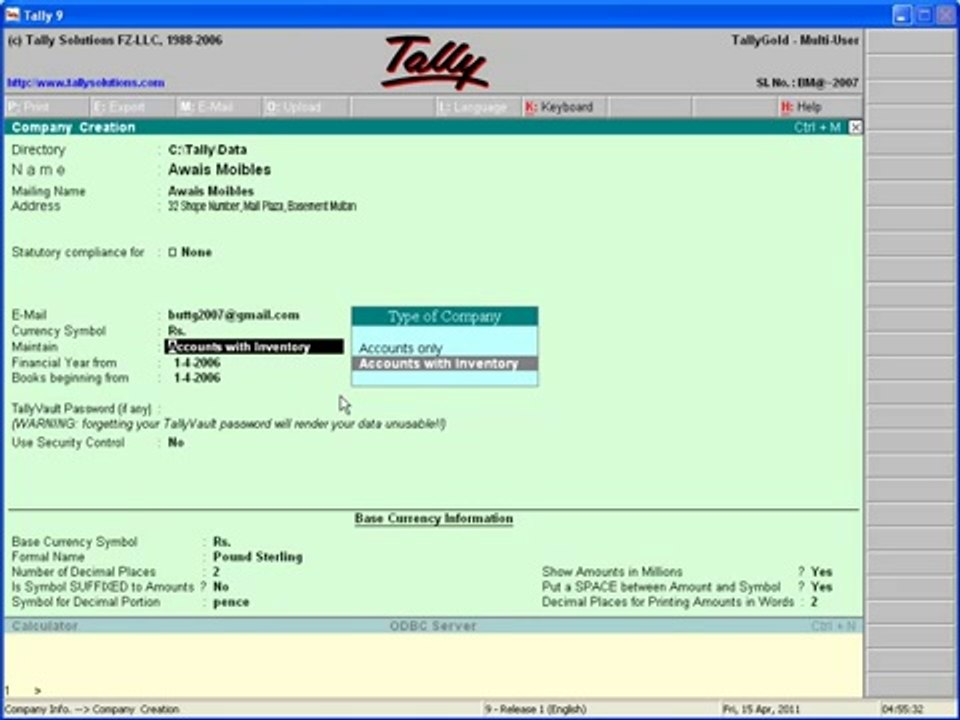This screenshot has width=960, height=720.
Task: Click Base Currency Symbol 'Rs.' value
Action: click(x=222, y=542)
